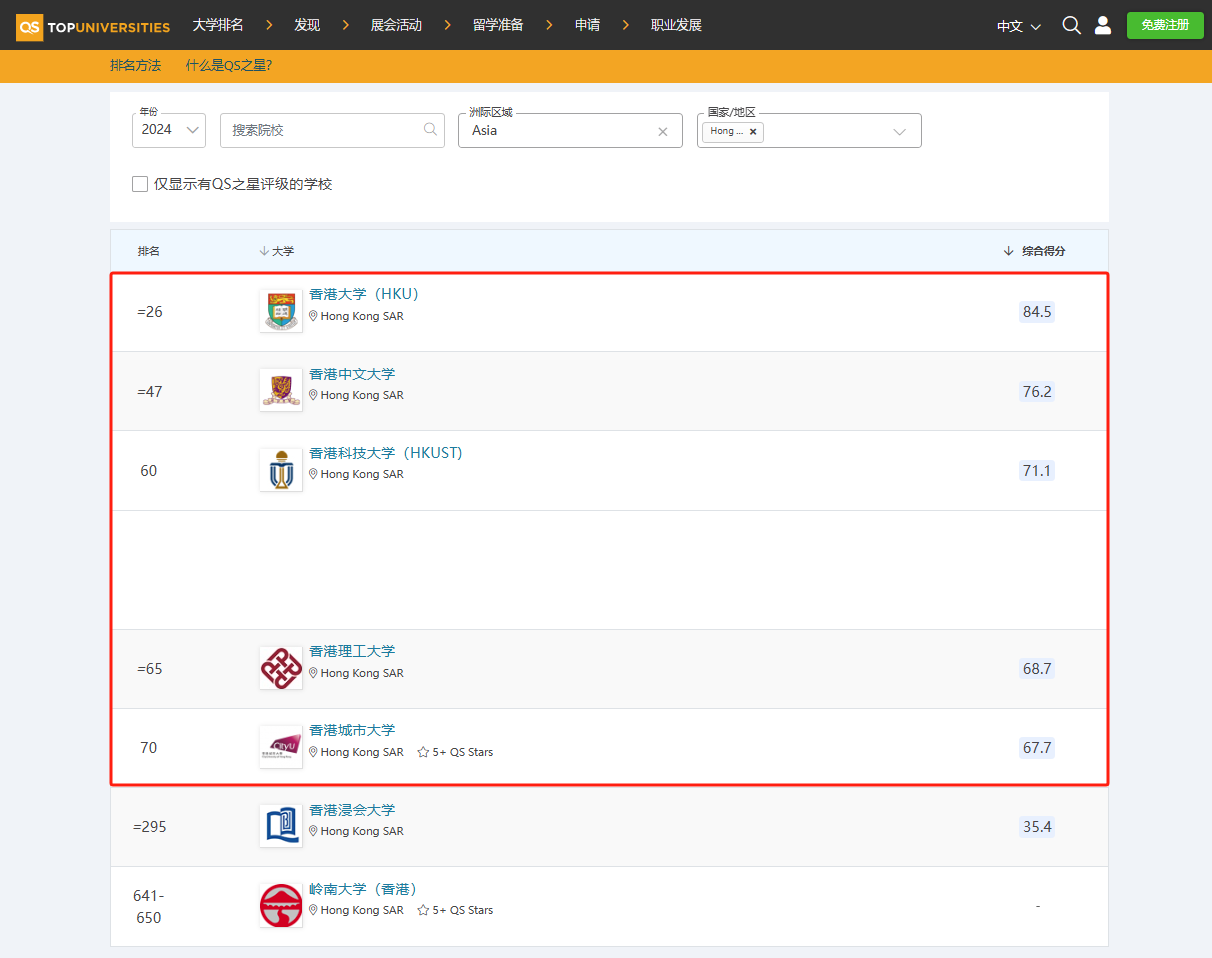
Task: Click the Hong Kong Polytechnic University logo
Action: click(280, 668)
